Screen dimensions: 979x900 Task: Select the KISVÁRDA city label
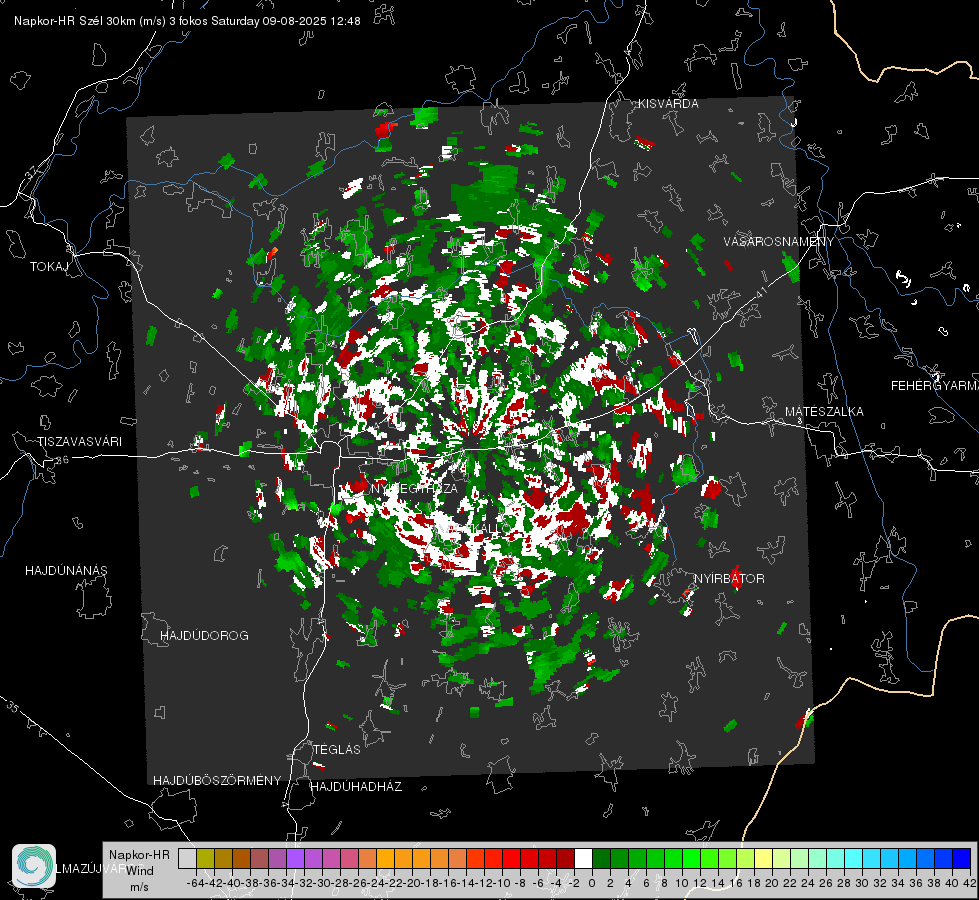pos(668,104)
